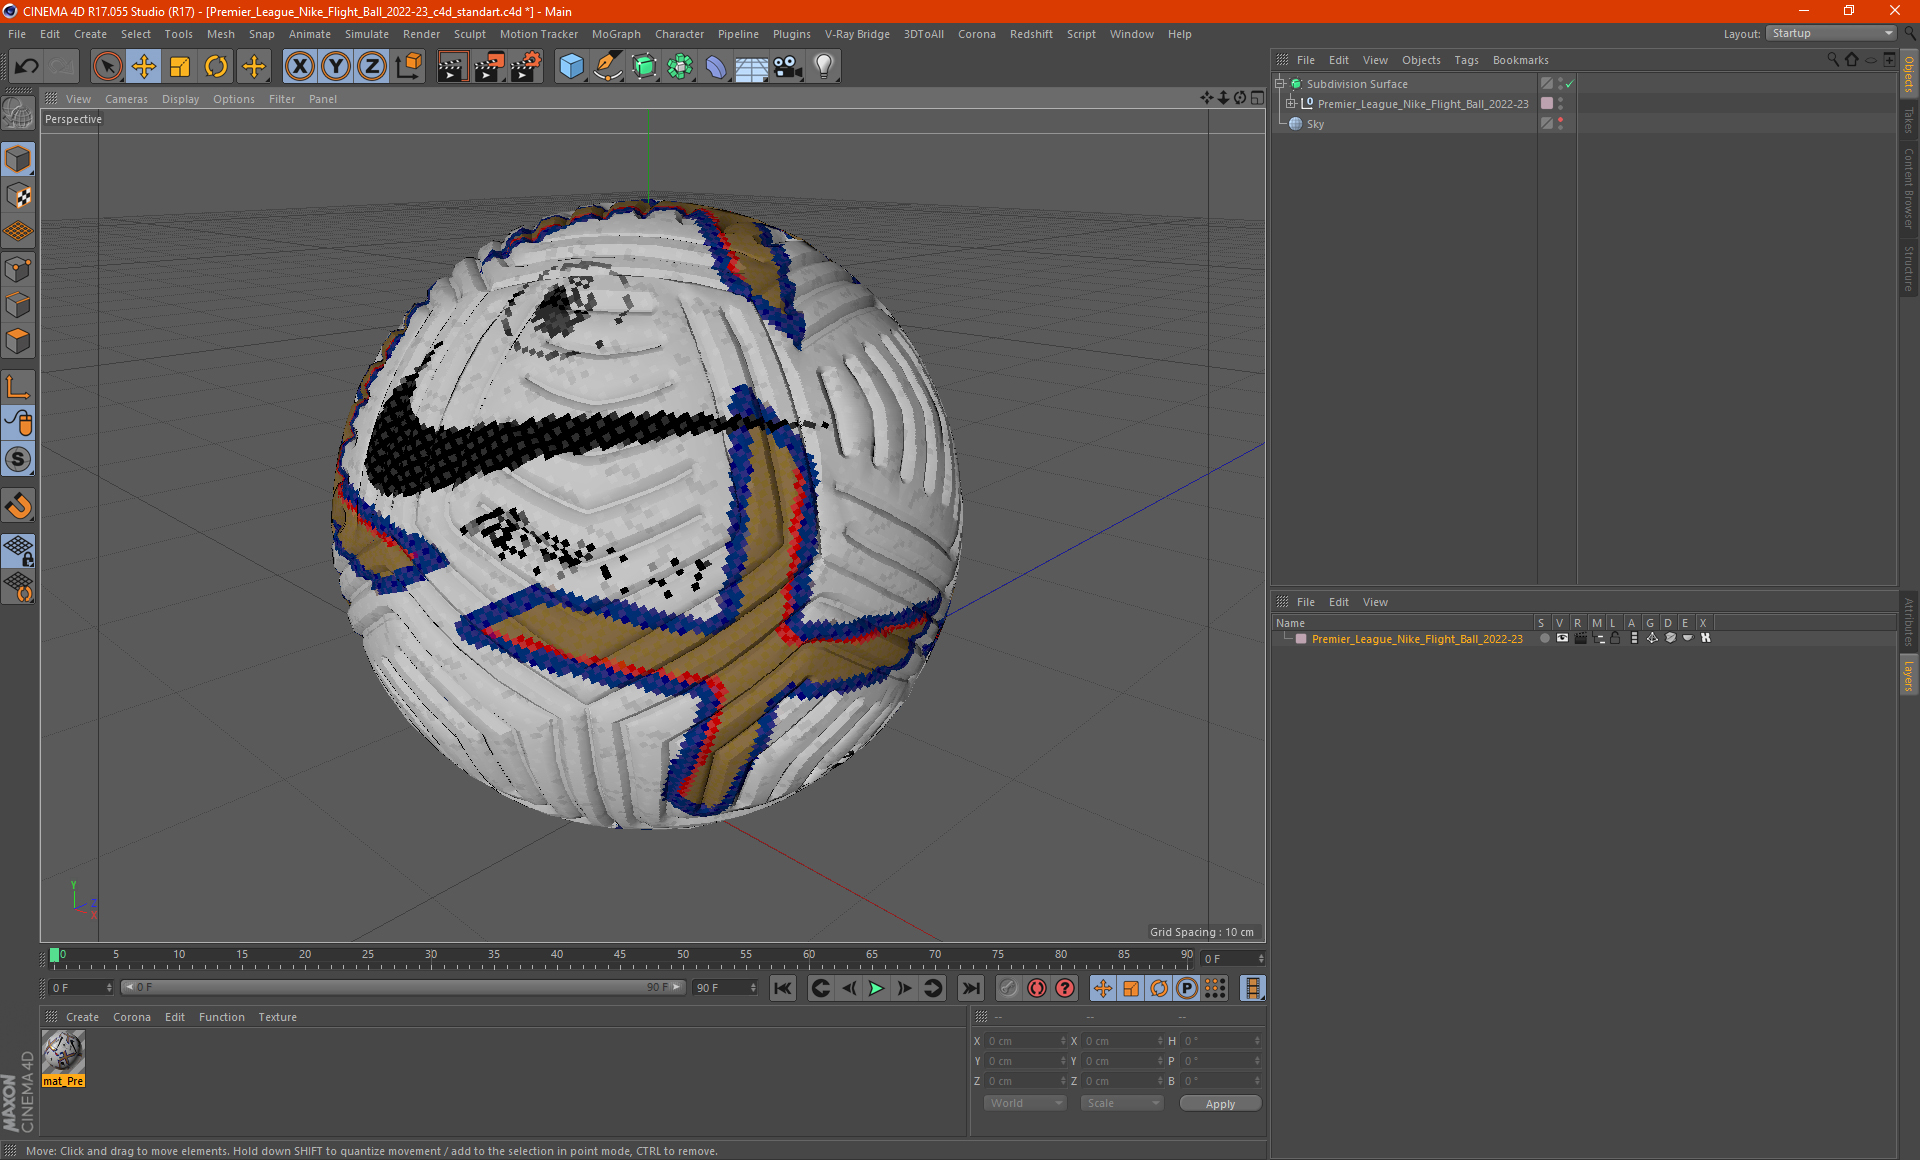
Task: Toggle Y axis lock
Action: pyautogui.click(x=336, y=67)
